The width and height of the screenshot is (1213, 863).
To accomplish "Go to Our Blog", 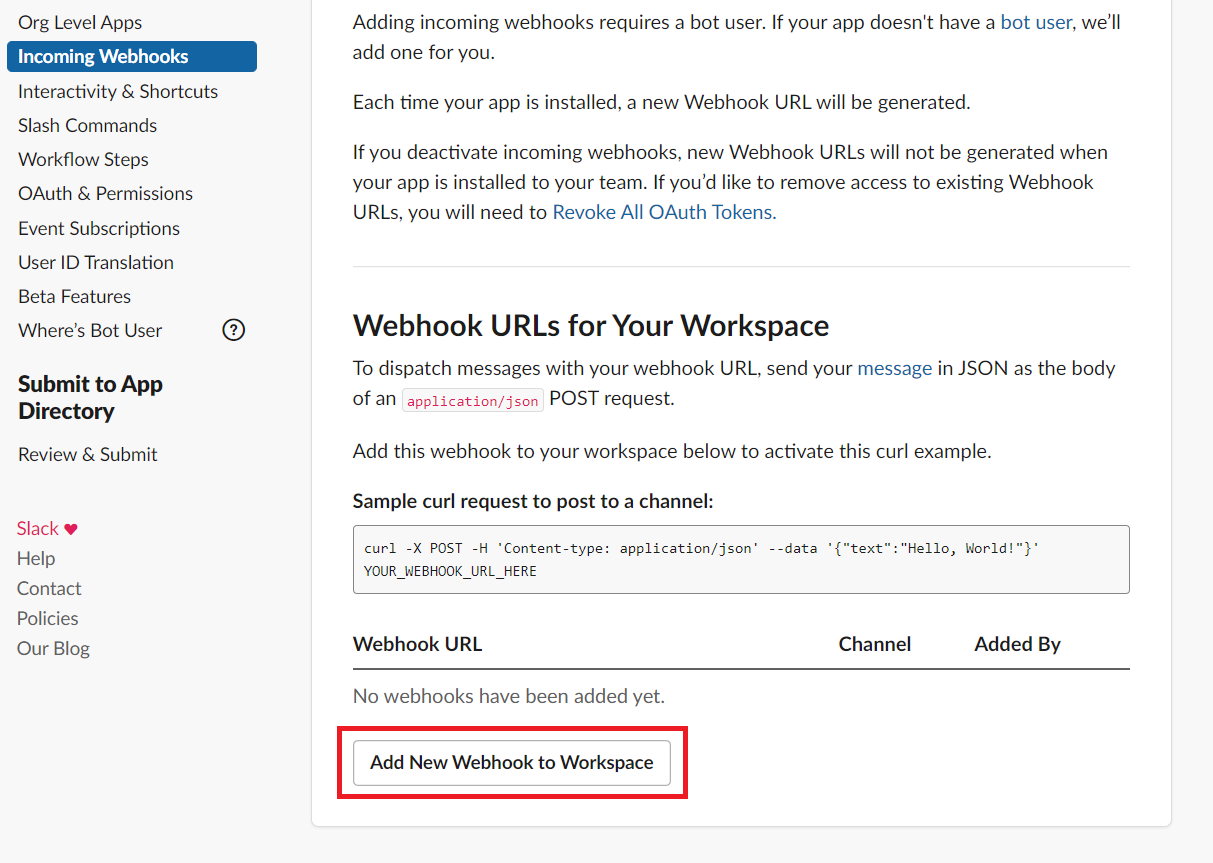I will point(53,648).
